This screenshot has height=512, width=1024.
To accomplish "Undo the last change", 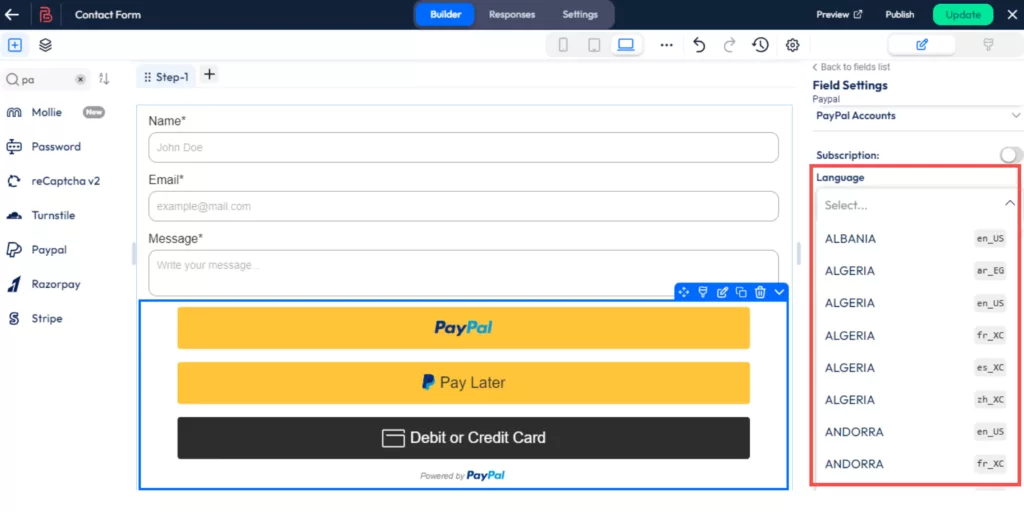I will 699,45.
